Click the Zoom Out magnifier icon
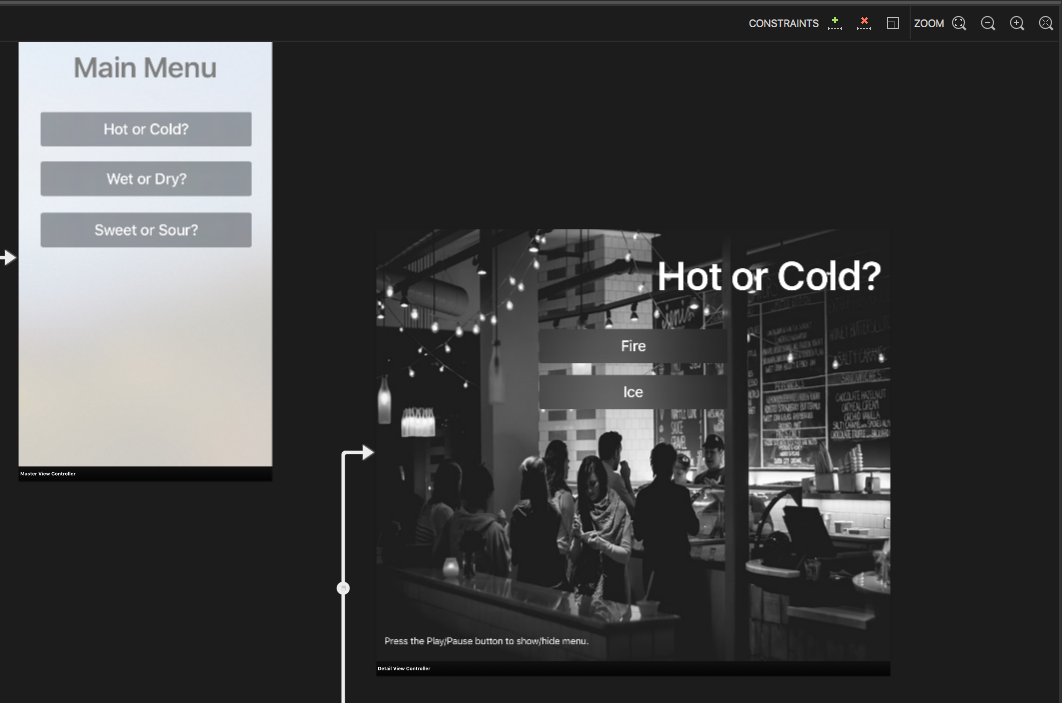Image resolution: width=1062 pixels, height=703 pixels. coord(988,22)
